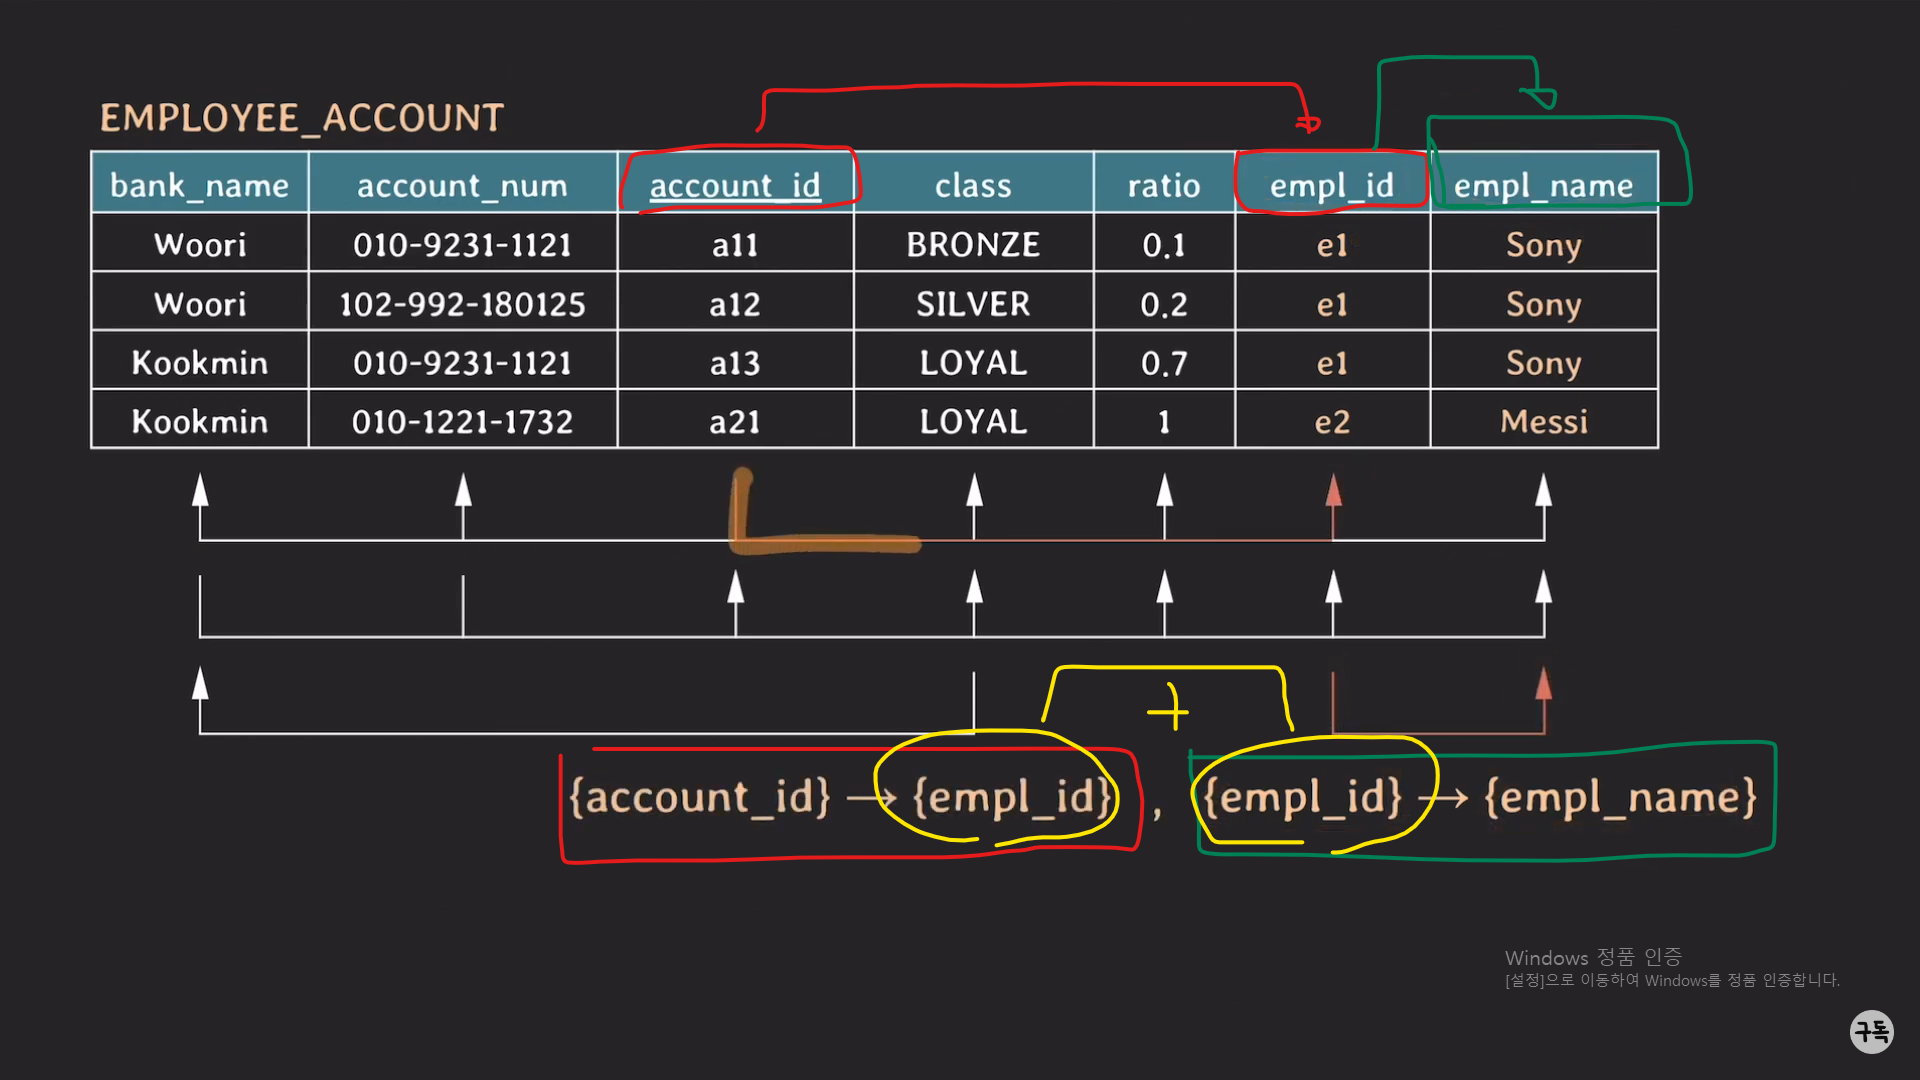
Task: Click {empl_name} text in the bottom formula
Action: [1620, 797]
